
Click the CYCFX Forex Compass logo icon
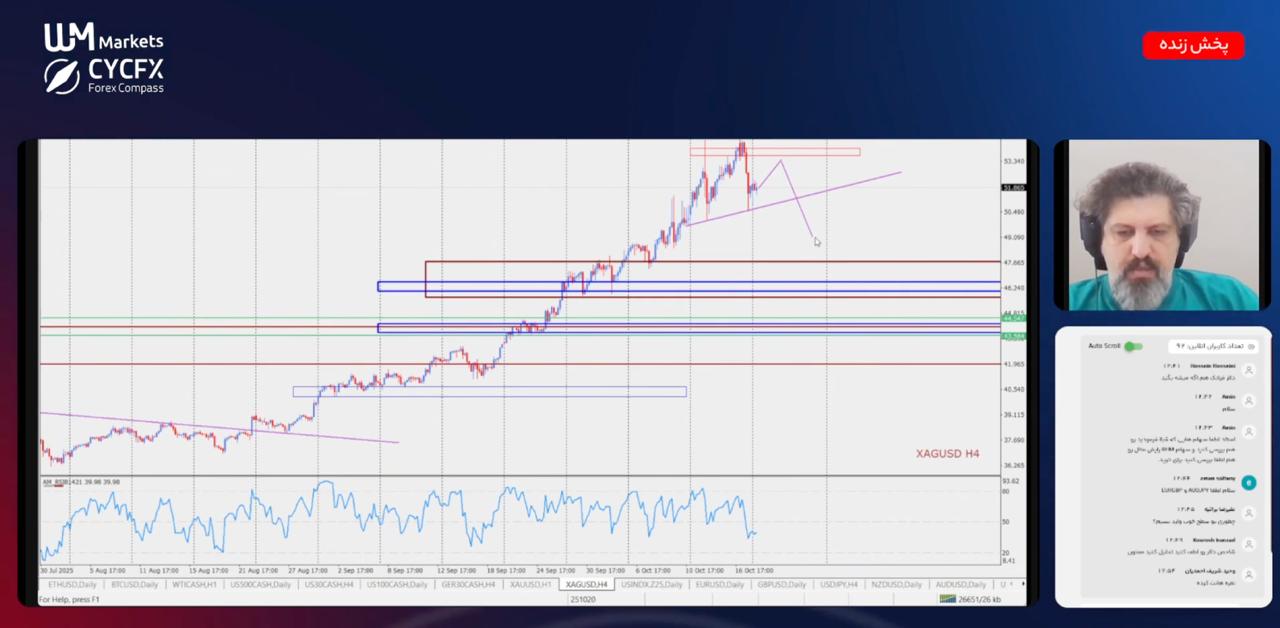62,76
